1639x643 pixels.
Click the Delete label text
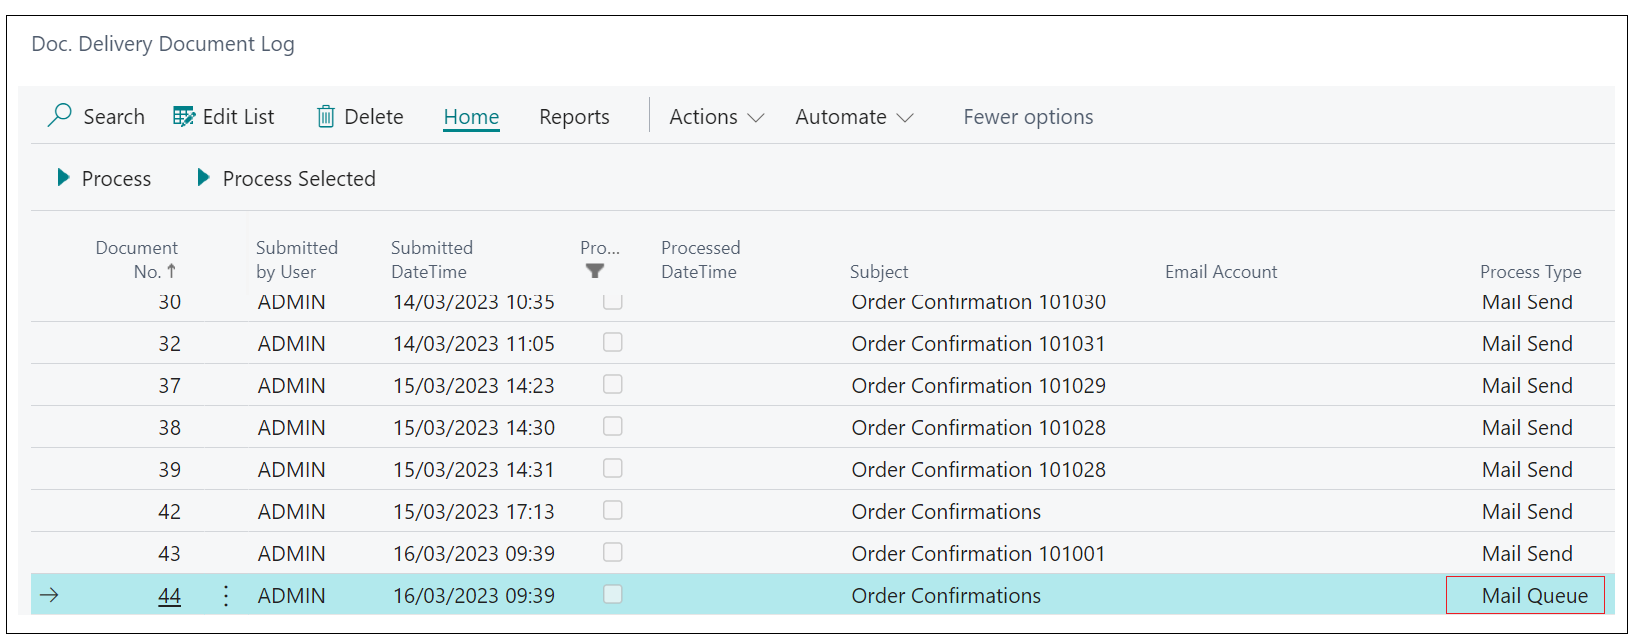pyautogui.click(x=374, y=117)
